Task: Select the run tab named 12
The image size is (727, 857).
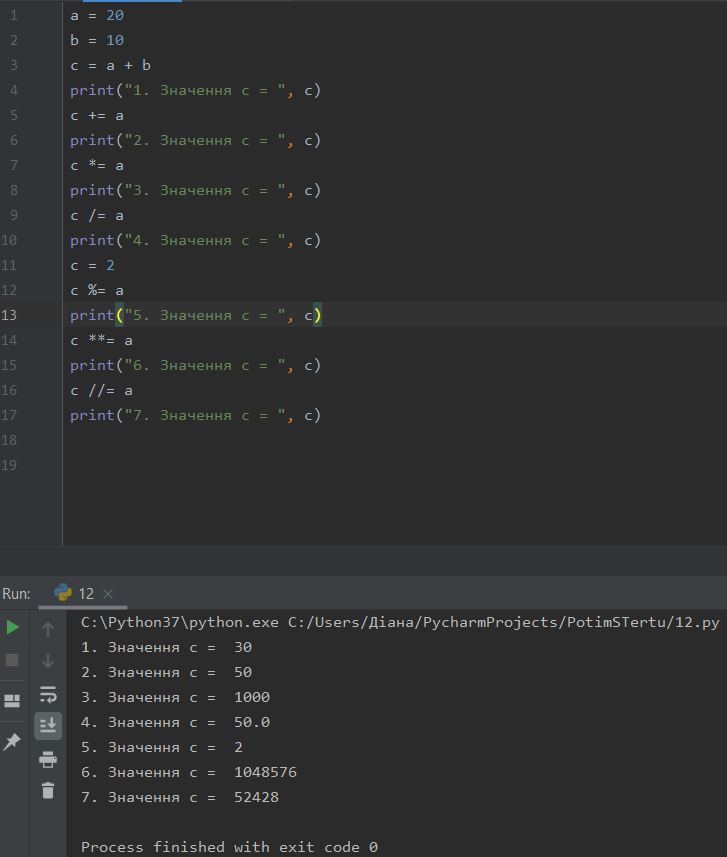Action: [x=86, y=593]
